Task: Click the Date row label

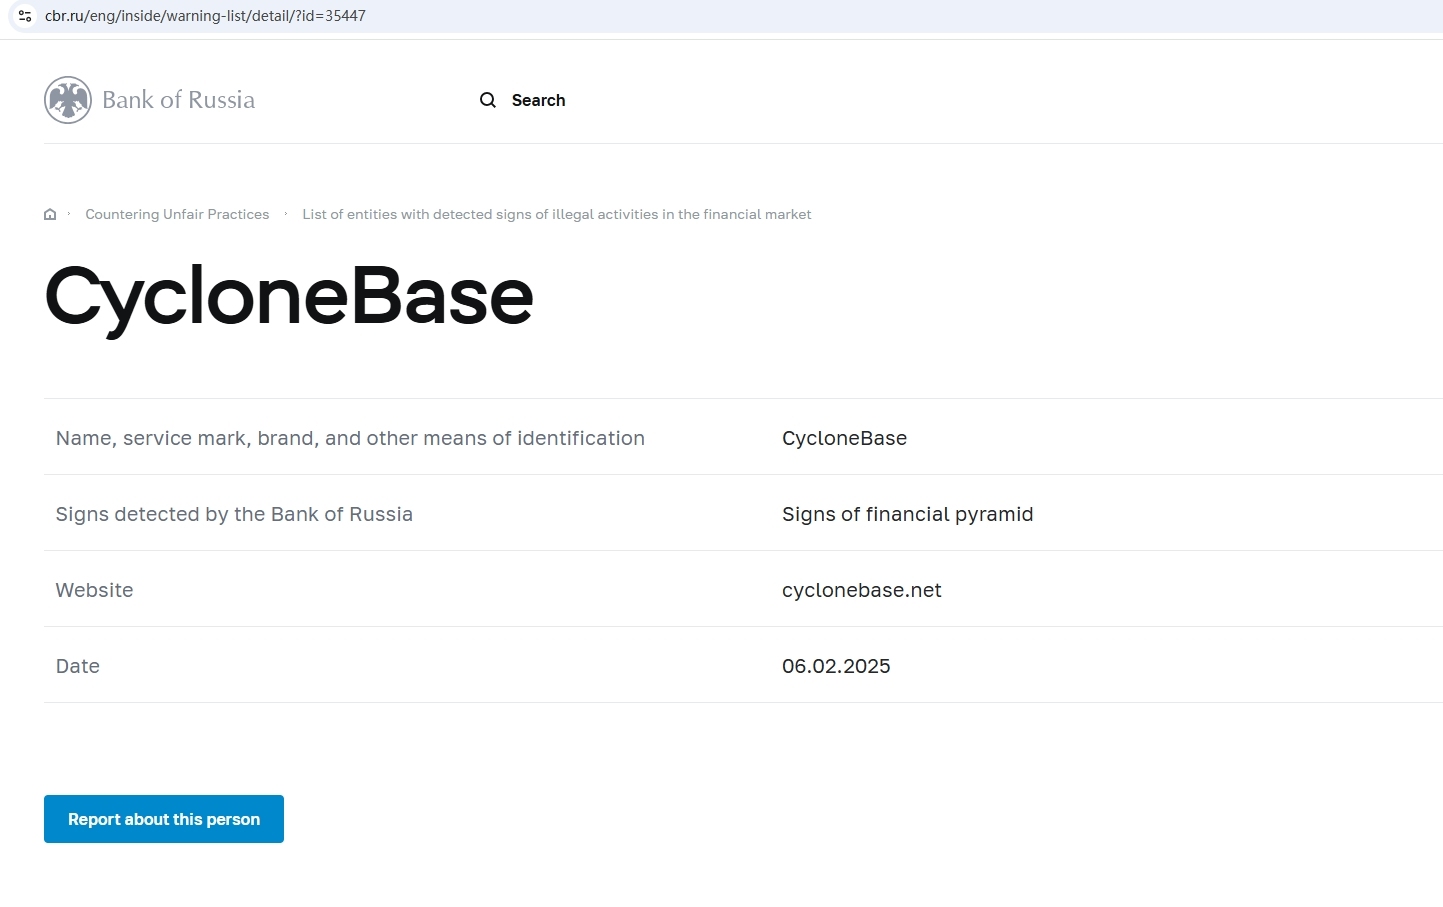Action: coord(78,666)
